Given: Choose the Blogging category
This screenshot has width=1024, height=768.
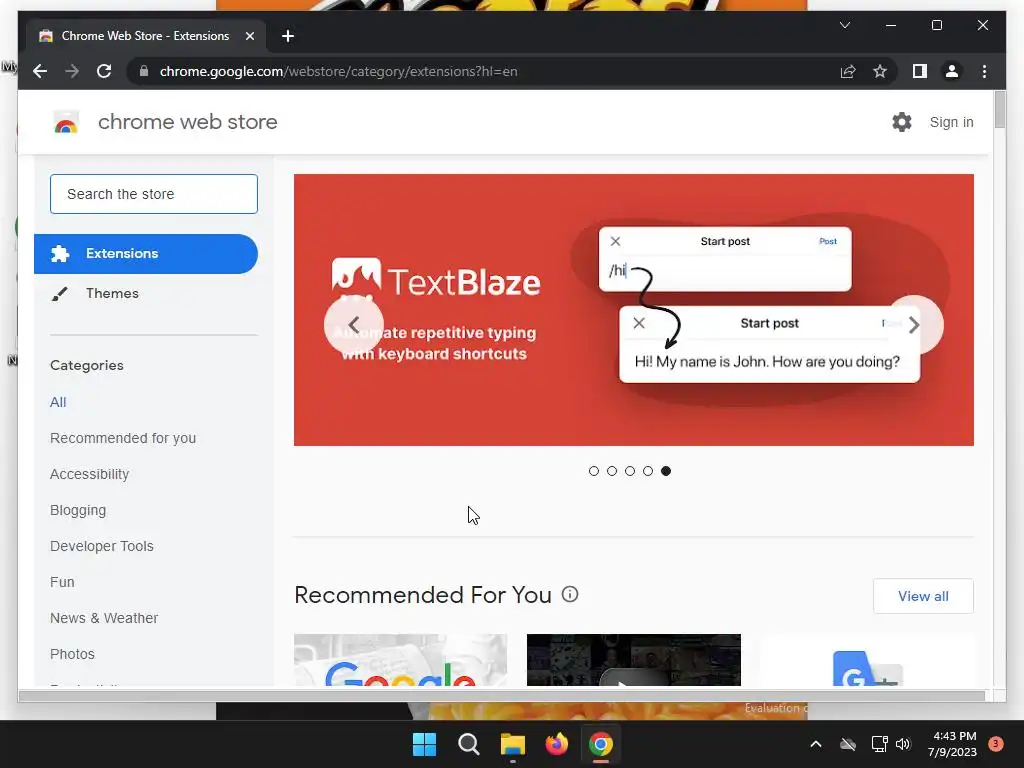Looking at the screenshot, I should pyautogui.click(x=78, y=510).
